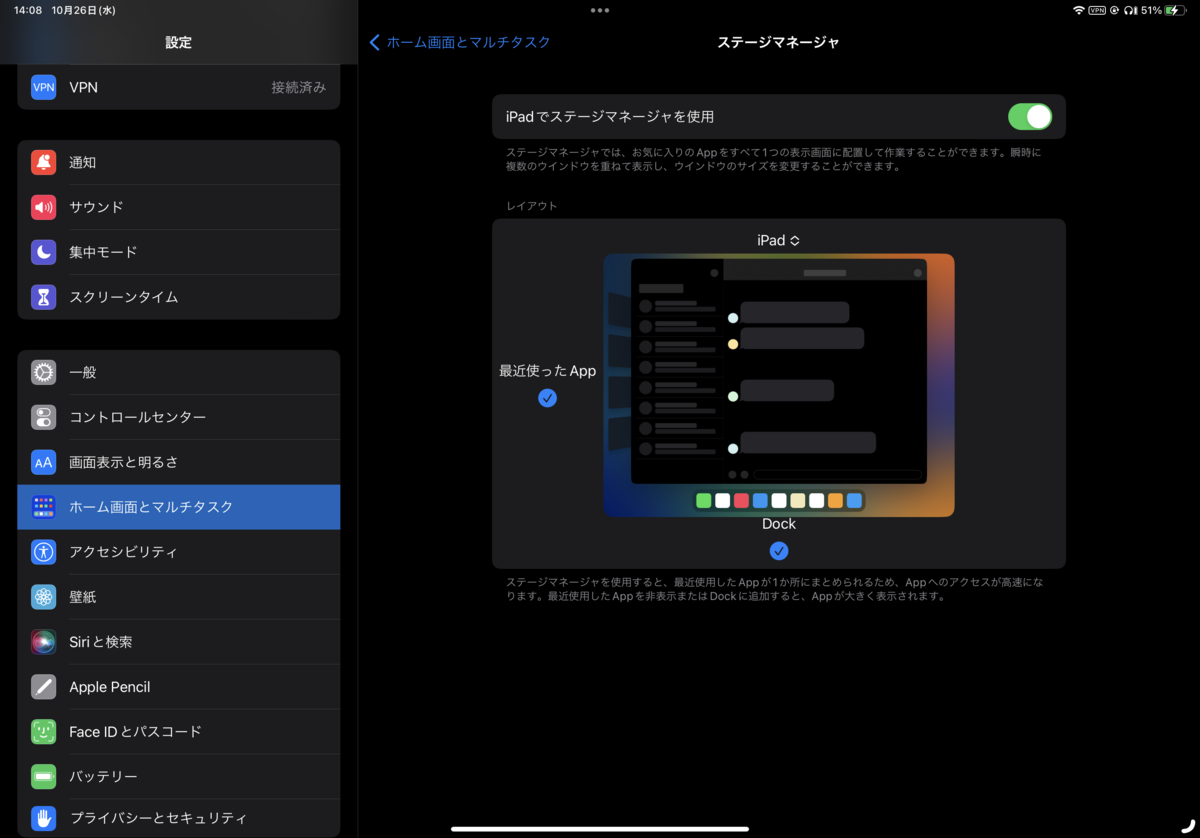Screen dimensions: 1200x838
Task: Tap the Stage Manager layout preview image
Action: click(x=779, y=385)
